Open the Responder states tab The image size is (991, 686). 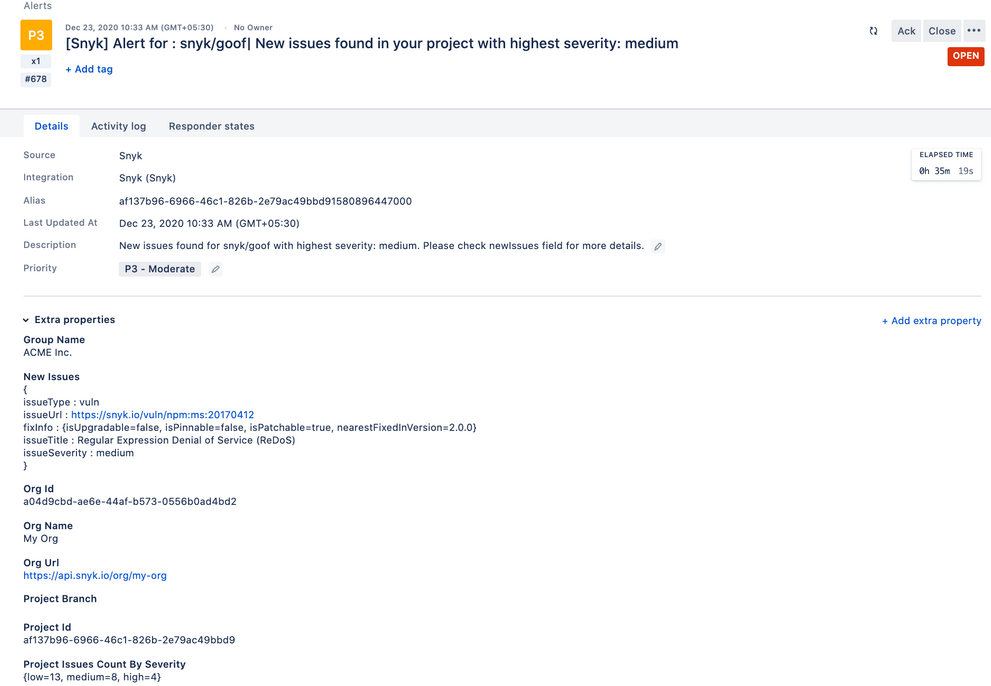click(x=211, y=126)
